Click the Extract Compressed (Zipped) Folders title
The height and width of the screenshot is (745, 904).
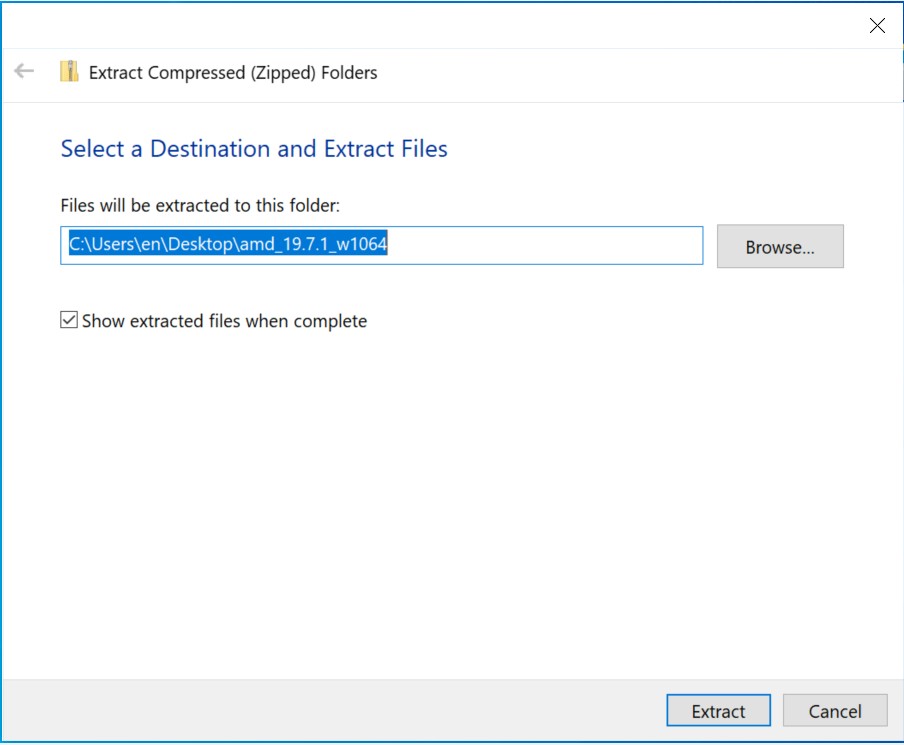click(x=233, y=73)
